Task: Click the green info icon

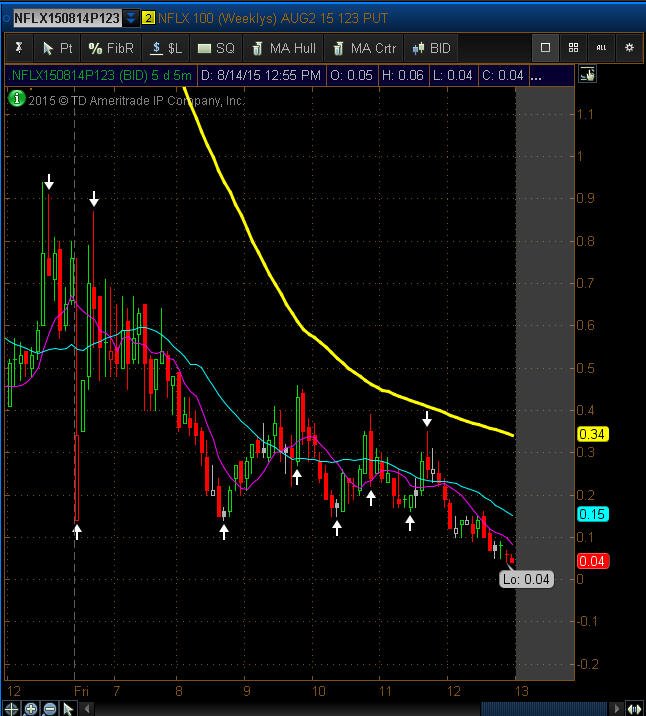Action: pyautogui.click(x=16, y=98)
